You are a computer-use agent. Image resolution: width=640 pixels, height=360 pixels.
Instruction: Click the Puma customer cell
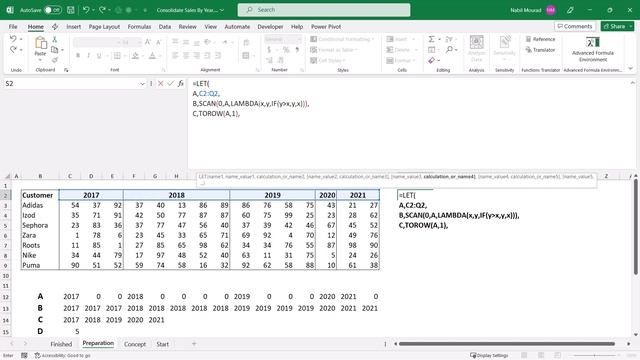pos(40,265)
